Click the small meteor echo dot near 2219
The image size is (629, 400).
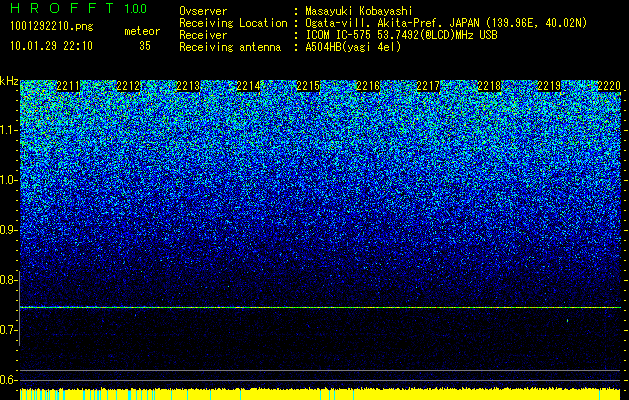pos(568,321)
